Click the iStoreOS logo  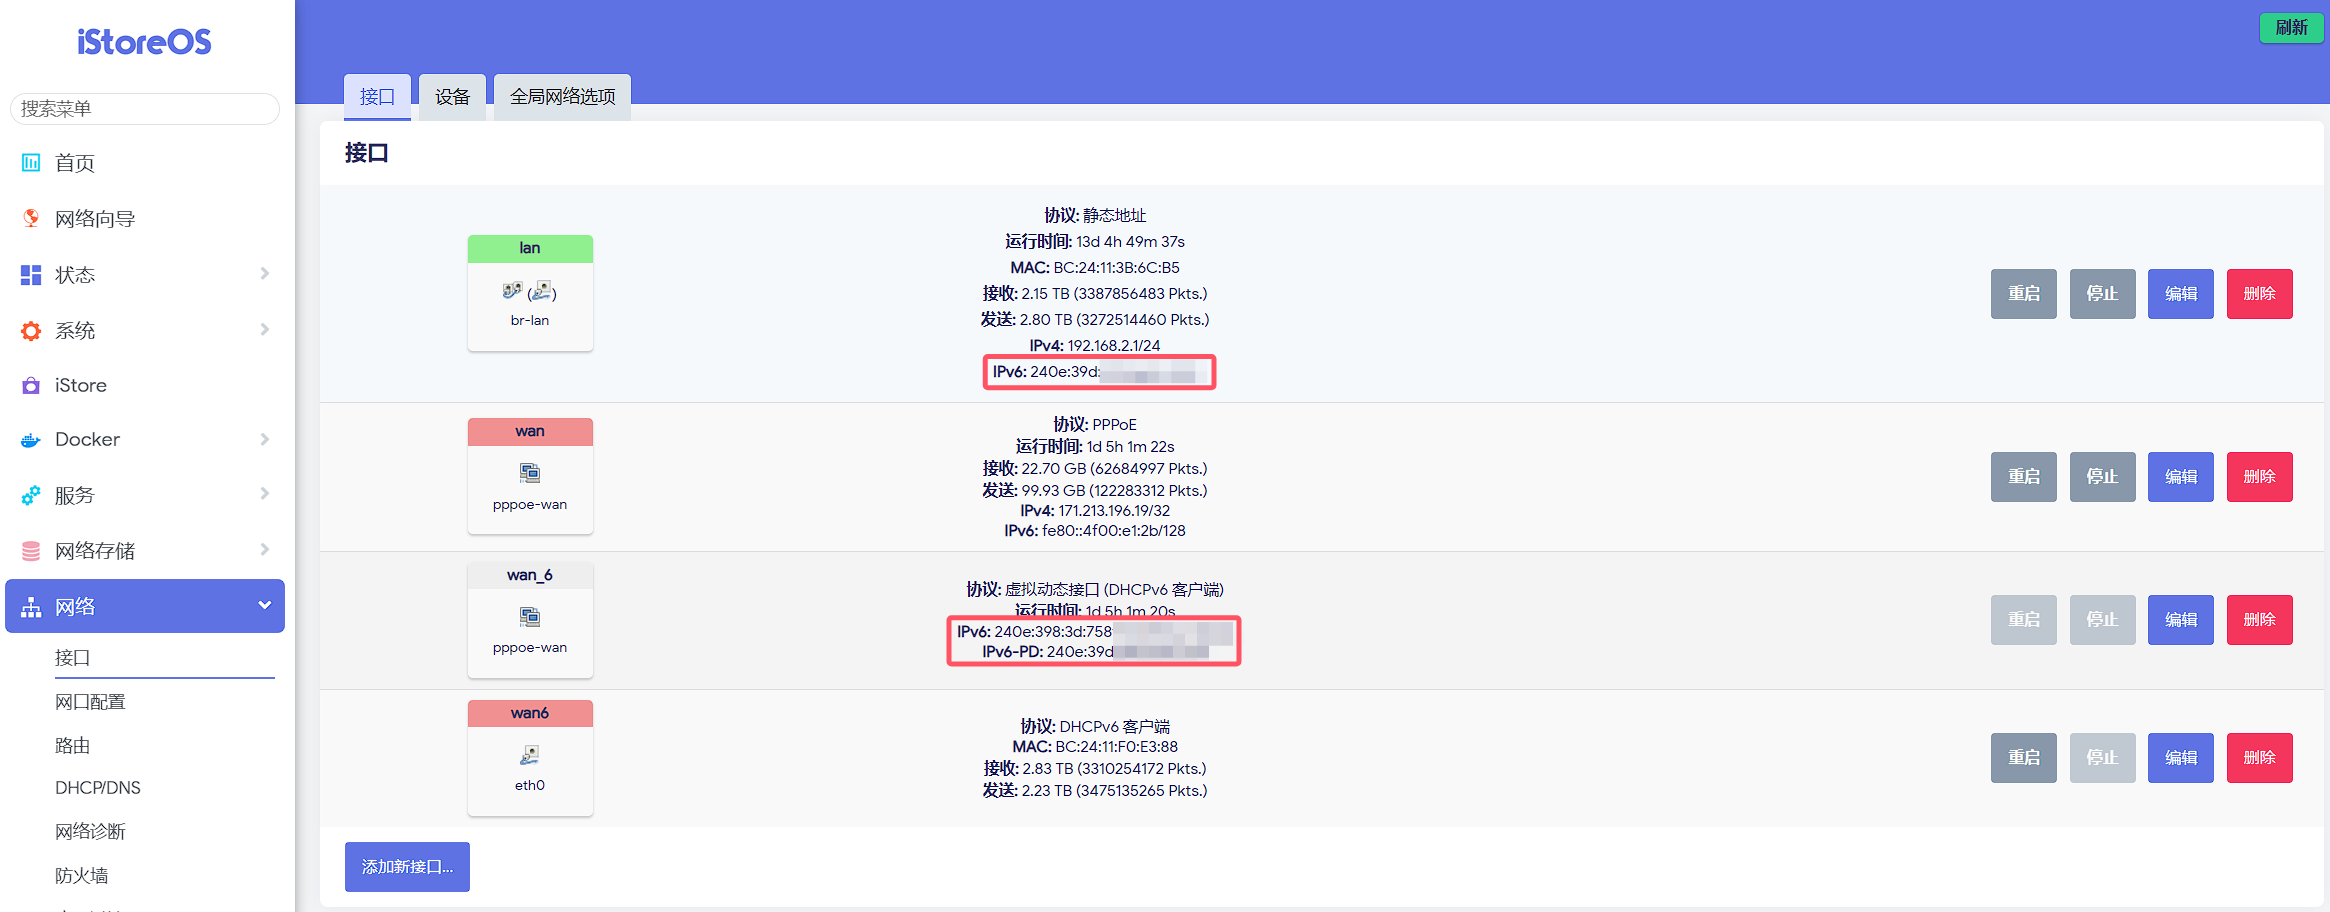pos(144,42)
